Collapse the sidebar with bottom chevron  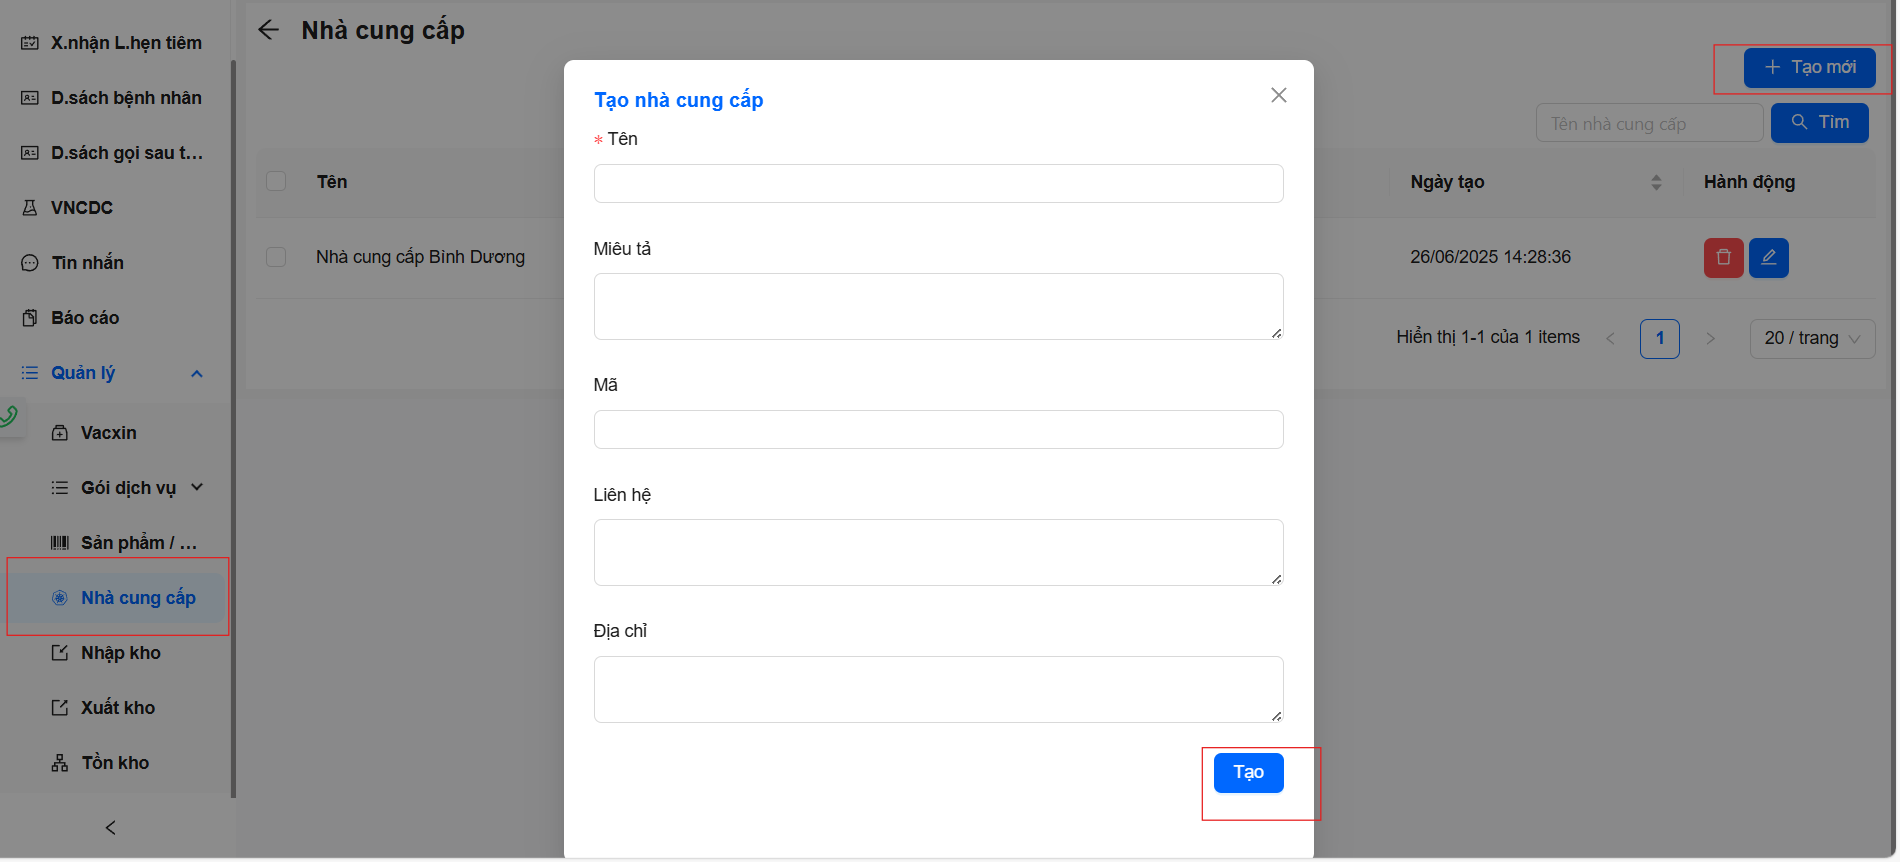pos(111,828)
